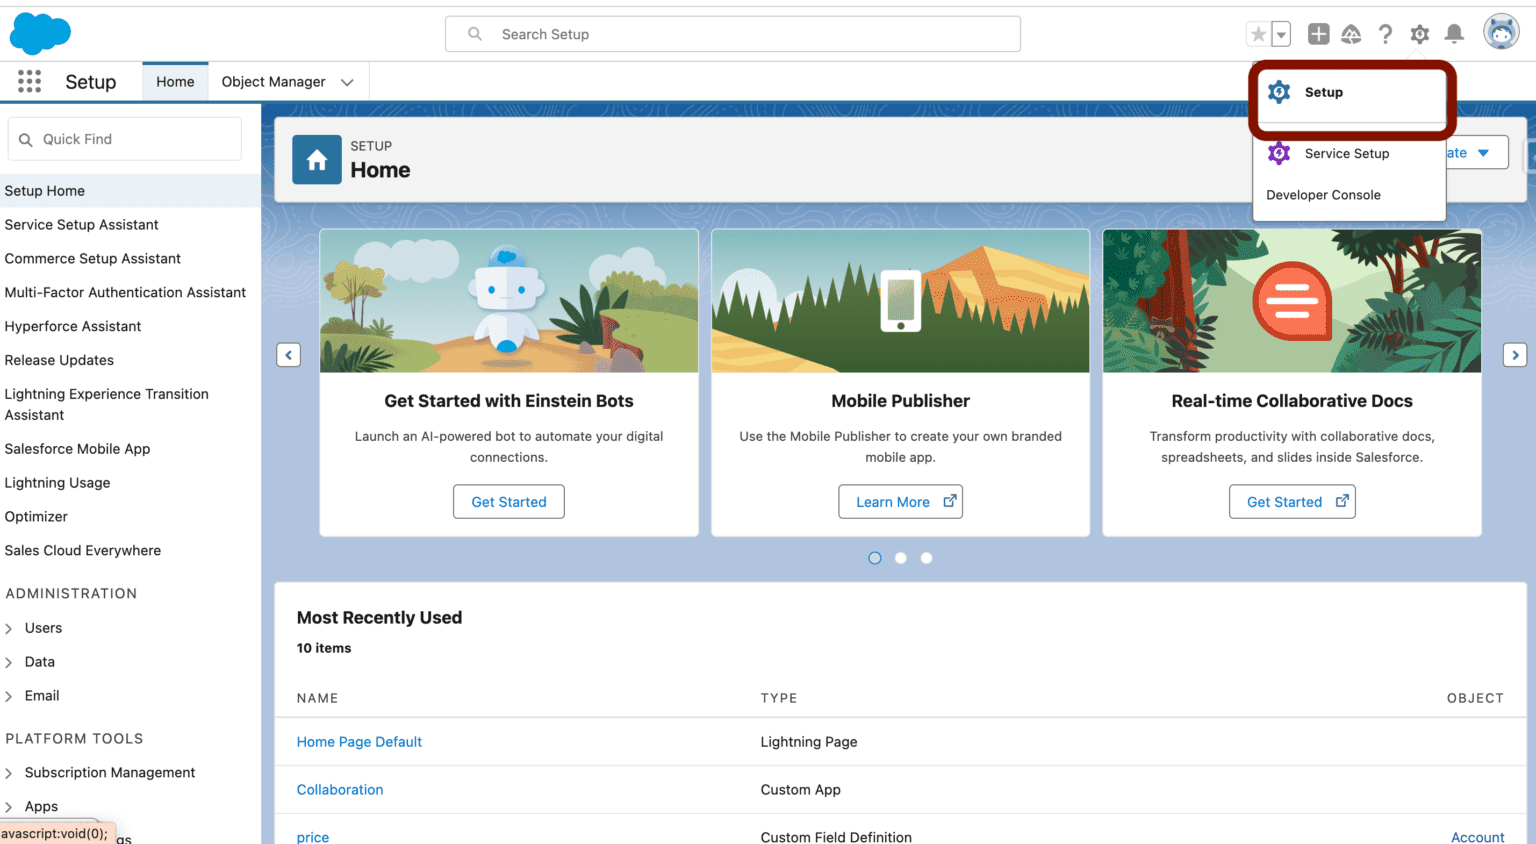Click the Setup gear icon in the header
The image size is (1536, 844).
pyautogui.click(x=1419, y=33)
